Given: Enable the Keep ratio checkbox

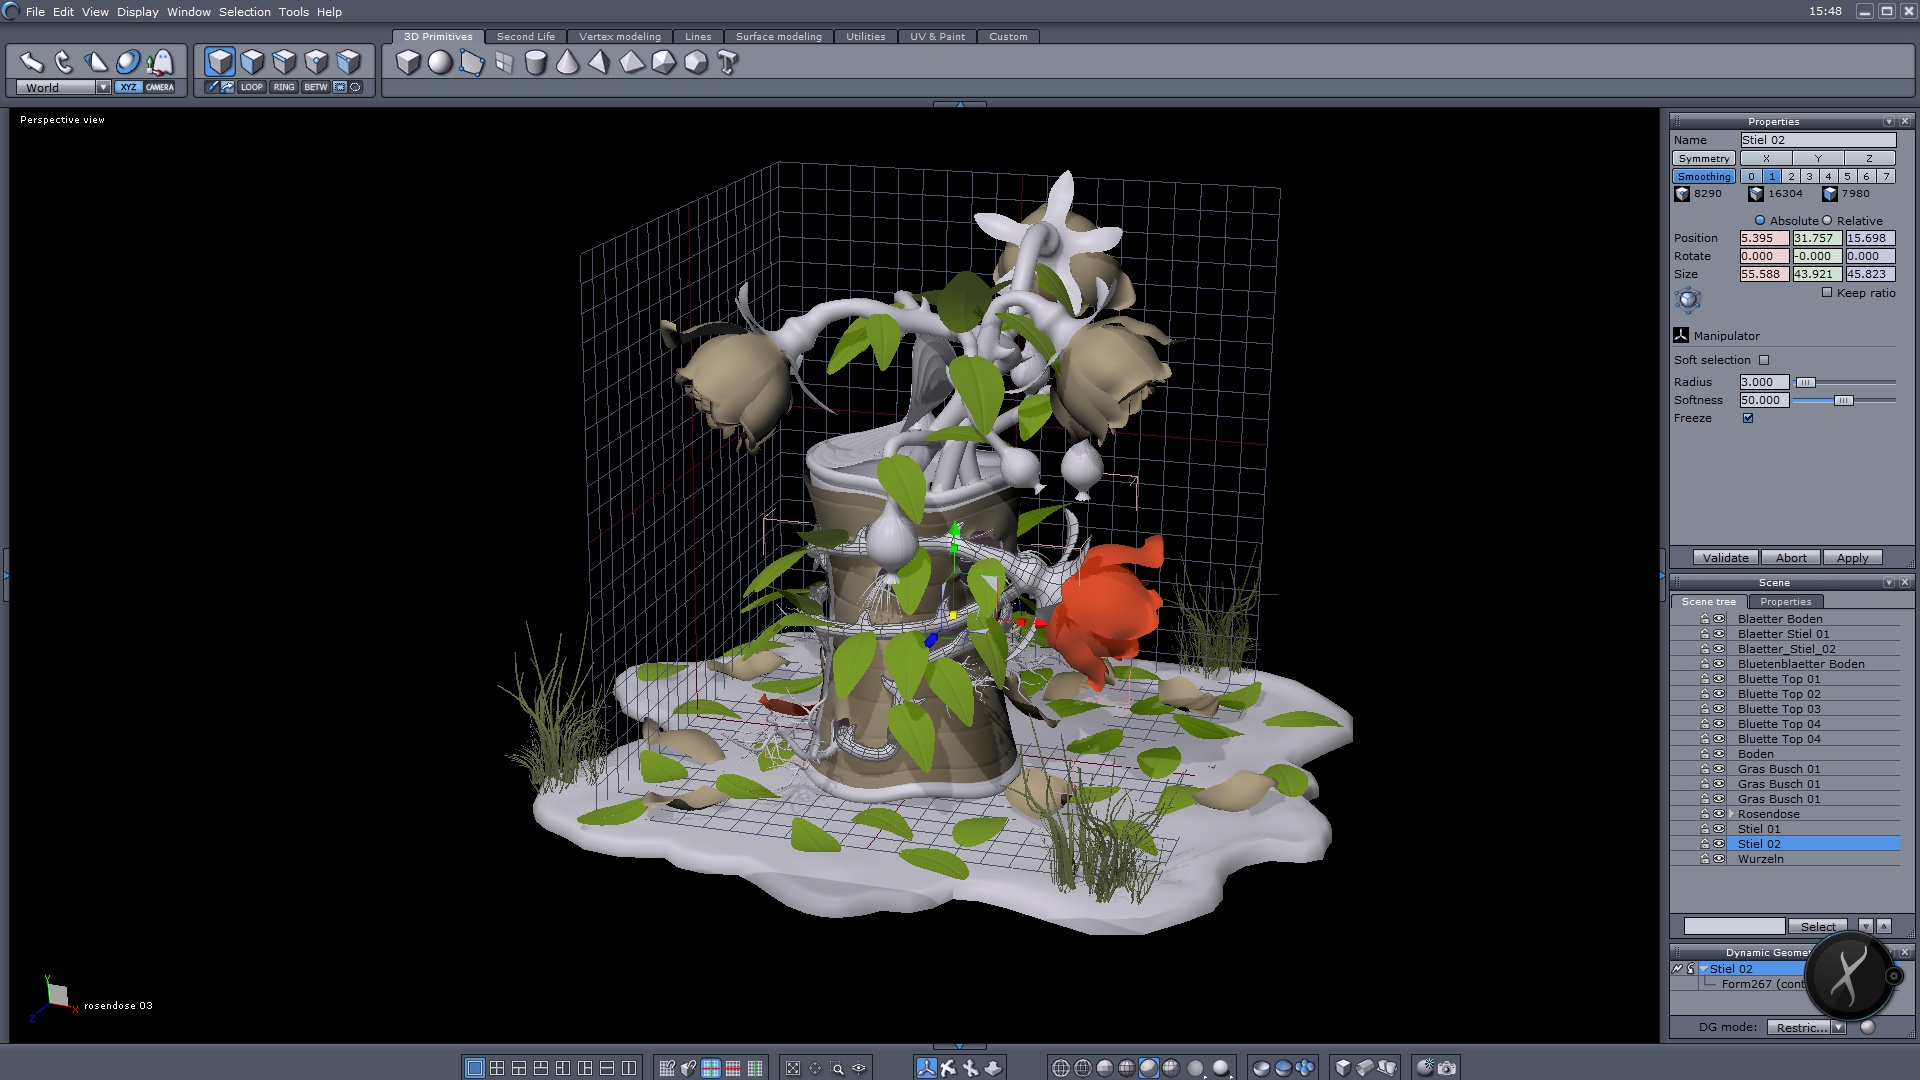Looking at the screenshot, I should tap(1827, 293).
